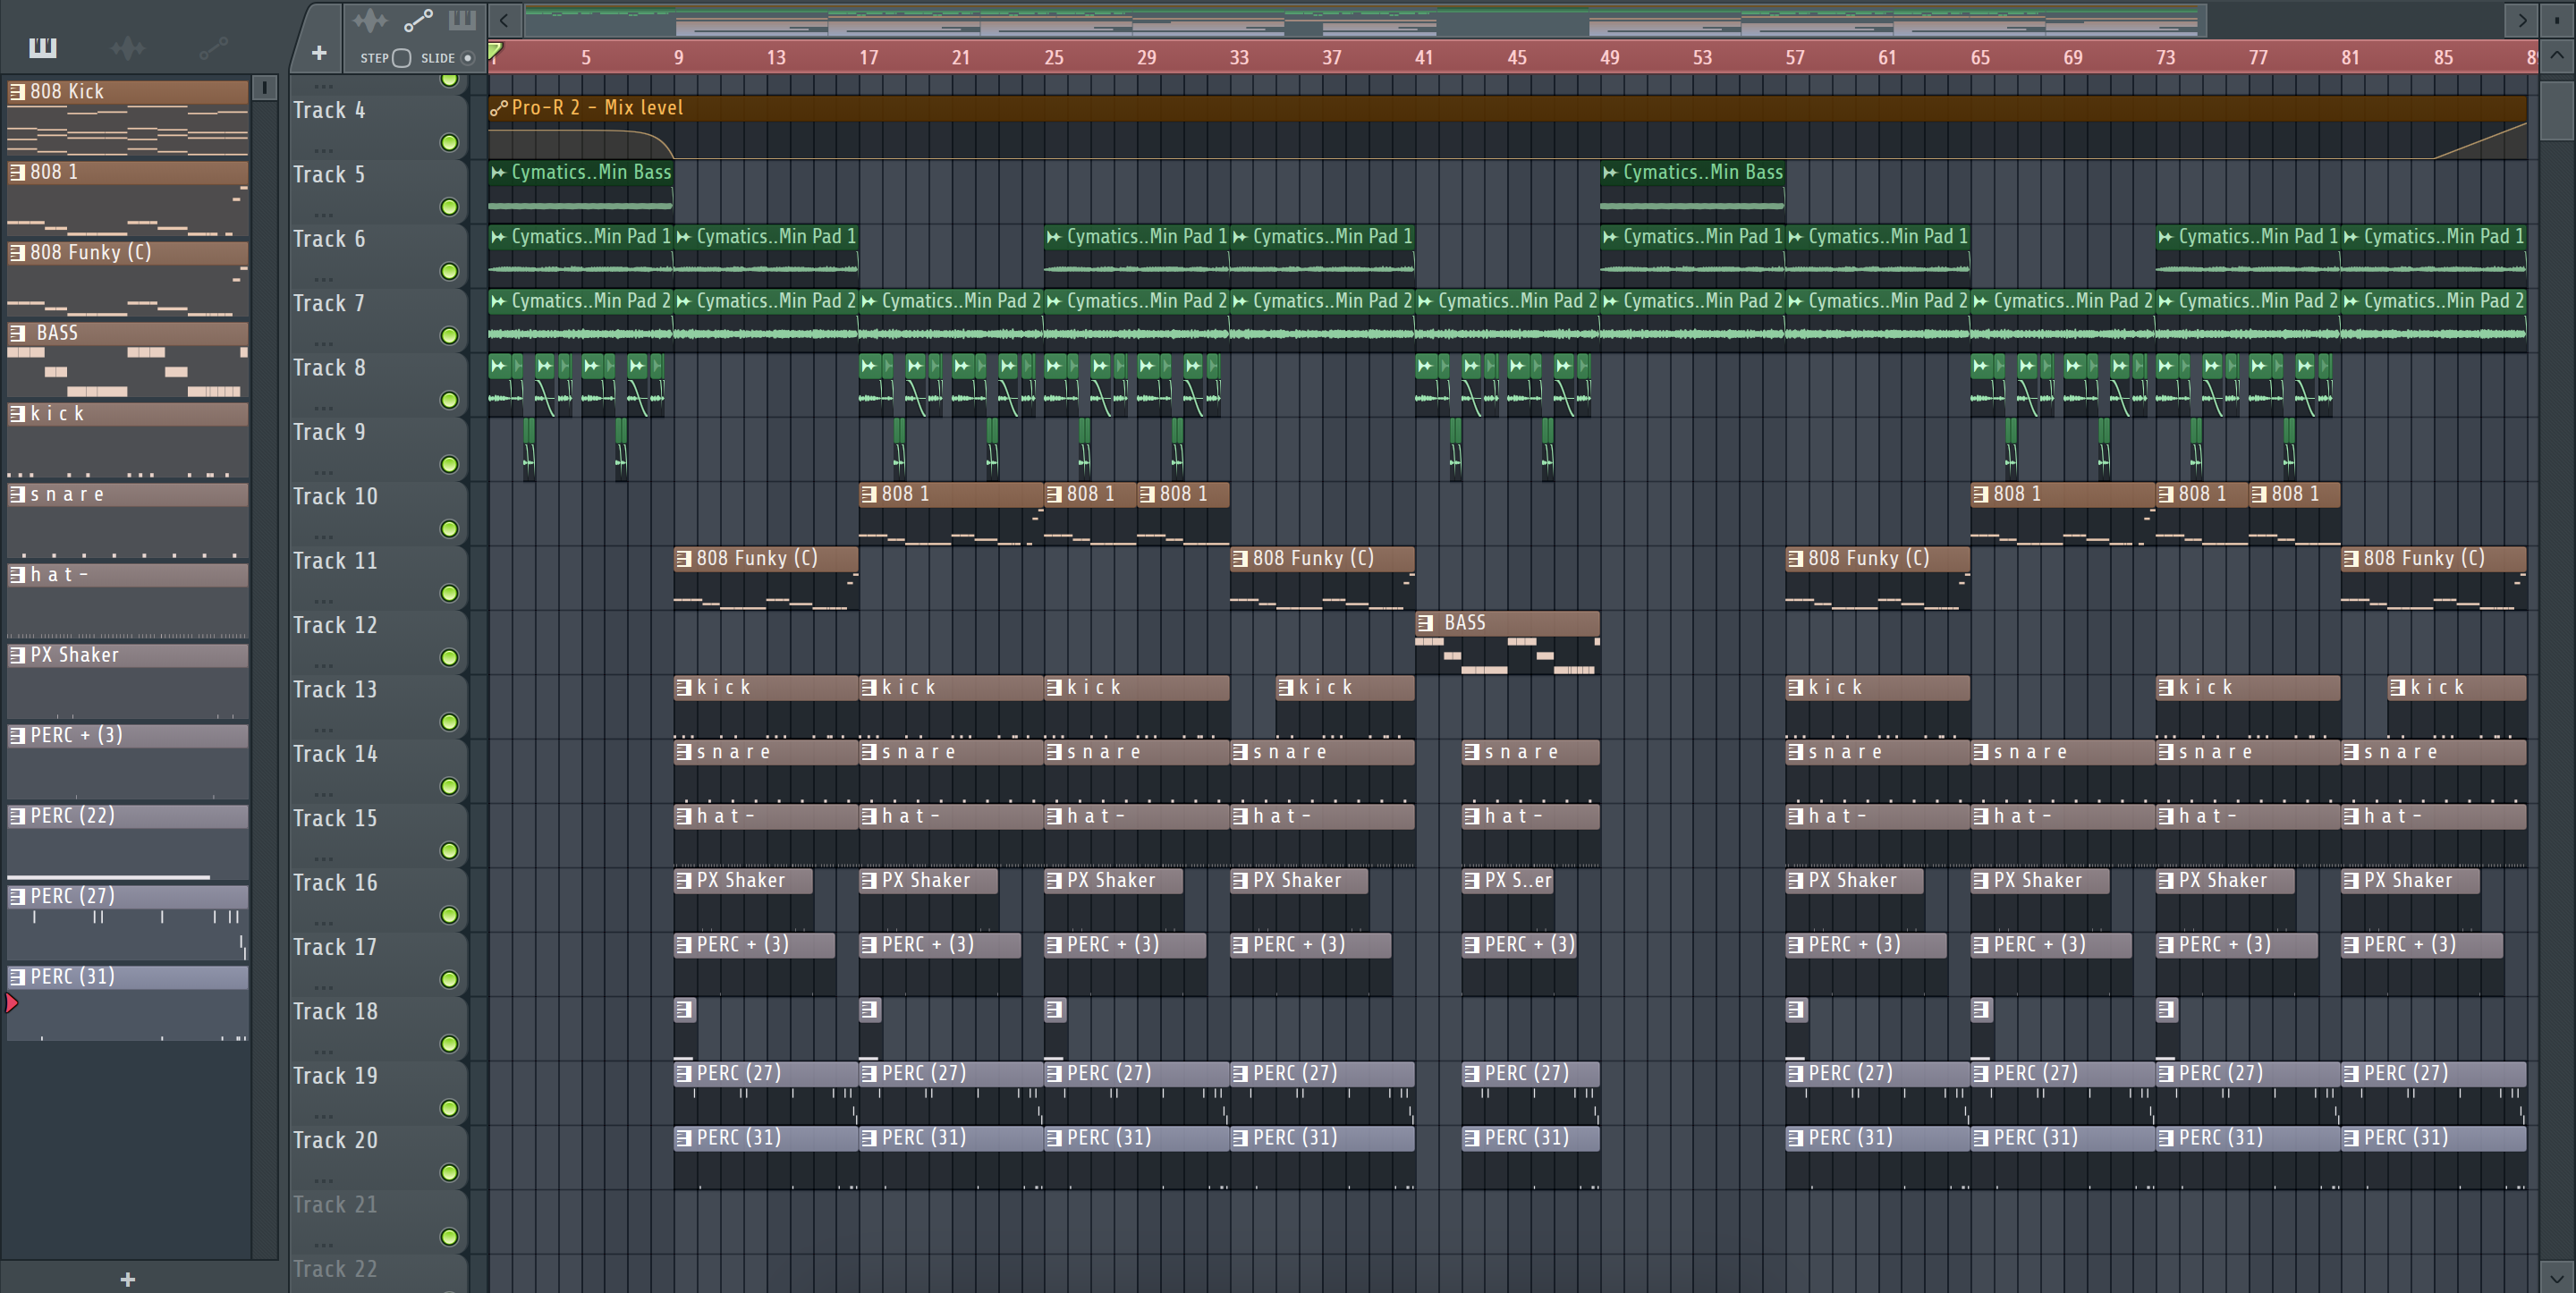Click the pattern icon of kick in the picker

pyautogui.click(x=17, y=414)
